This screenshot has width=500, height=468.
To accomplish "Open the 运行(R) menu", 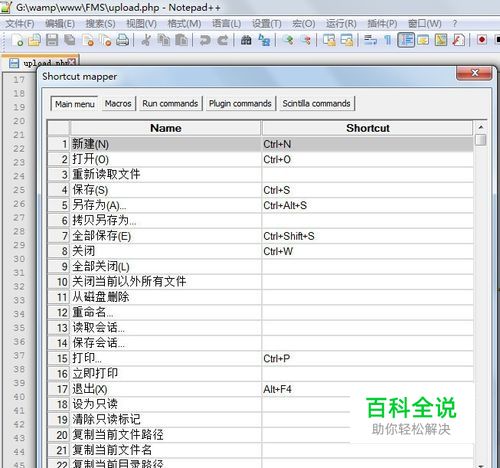I will tap(341, 24).
